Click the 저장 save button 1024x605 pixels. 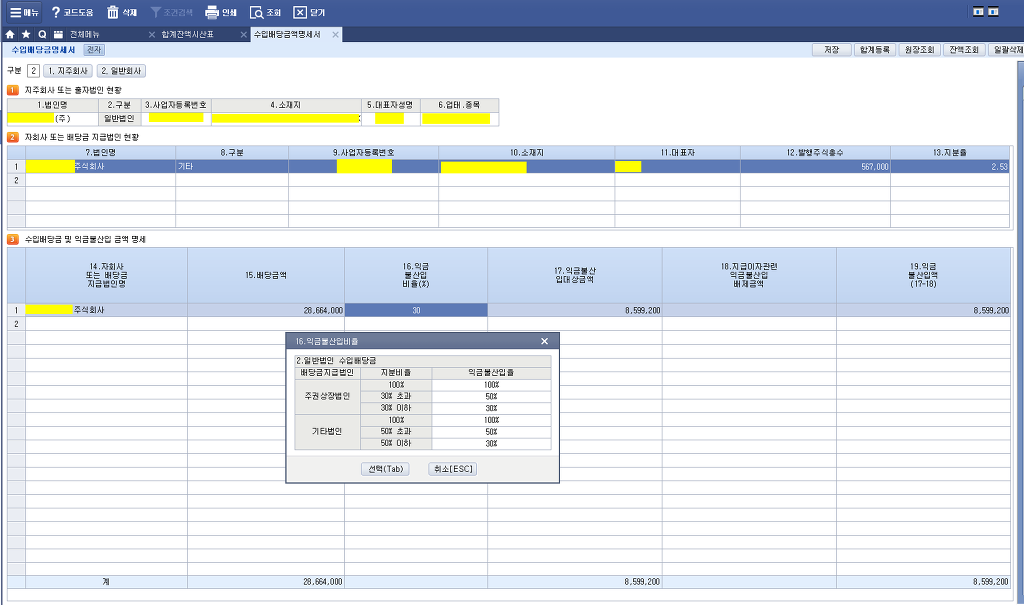831,50
